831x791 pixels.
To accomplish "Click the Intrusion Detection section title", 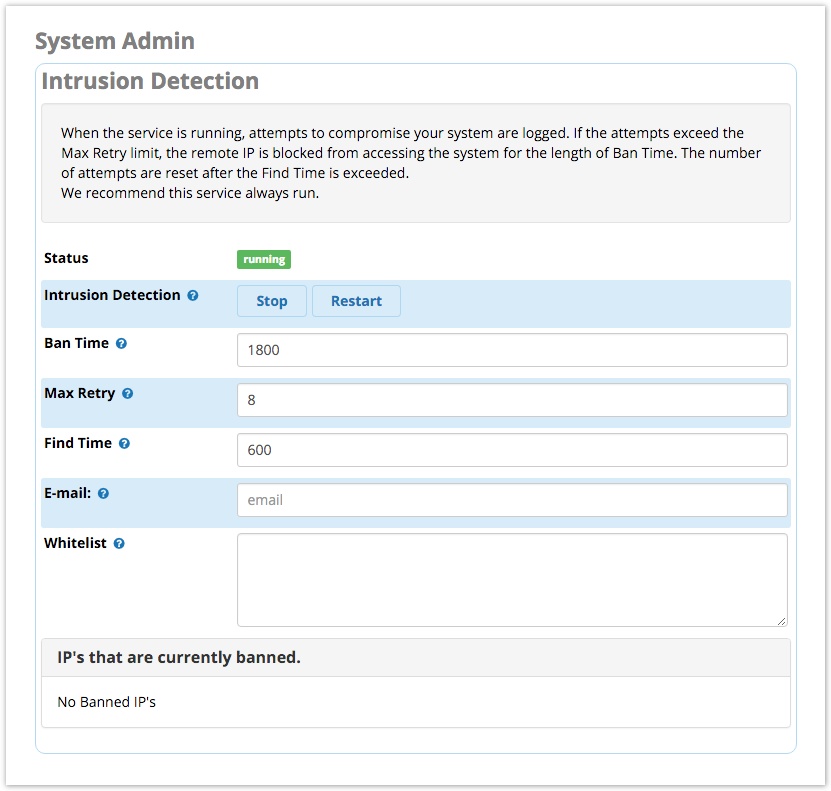I will pos(150,81).
